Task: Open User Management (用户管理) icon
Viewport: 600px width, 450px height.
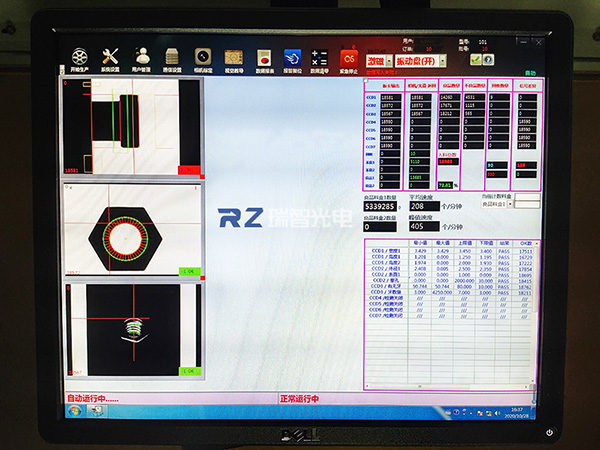Action: 143,58
